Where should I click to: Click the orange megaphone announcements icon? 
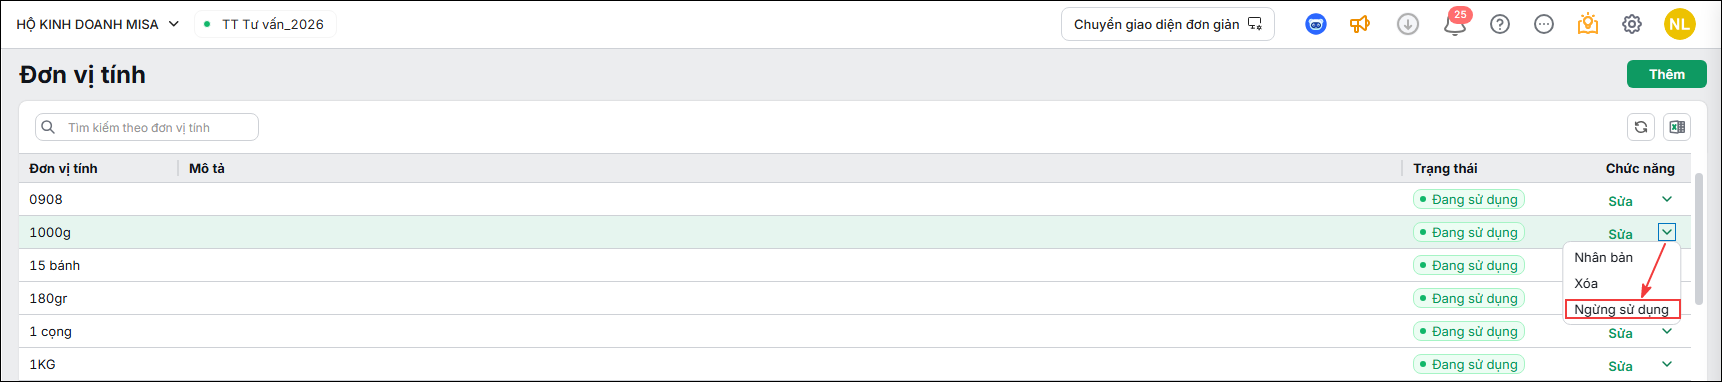pos(1360,24)
